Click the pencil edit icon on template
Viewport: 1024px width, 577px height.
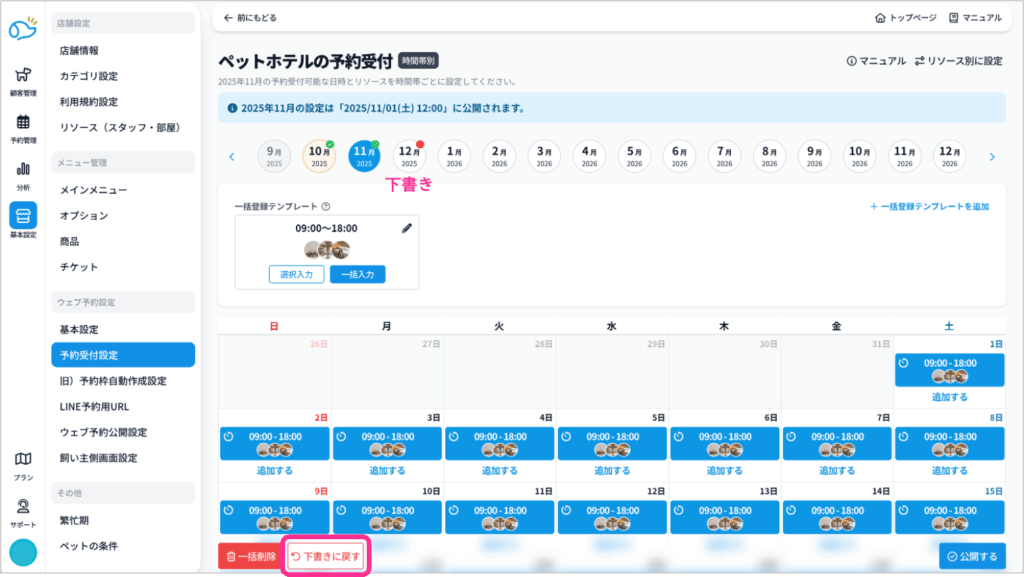pos(406,228)
